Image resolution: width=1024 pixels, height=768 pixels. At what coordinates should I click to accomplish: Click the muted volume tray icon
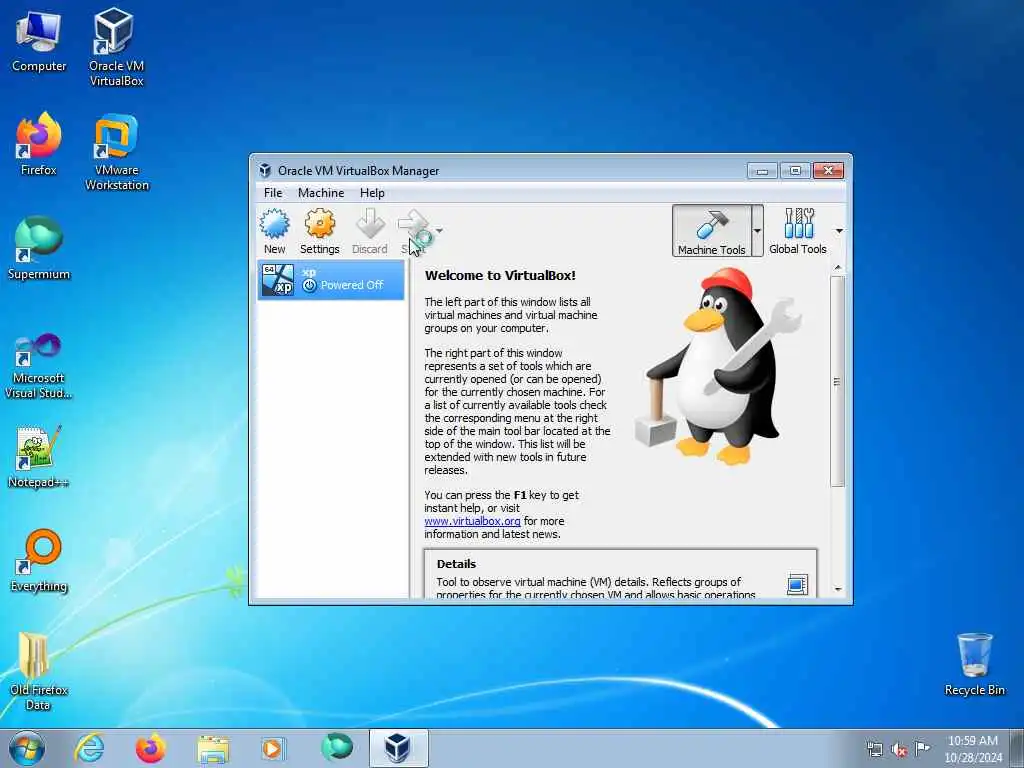tap(899, 749)
